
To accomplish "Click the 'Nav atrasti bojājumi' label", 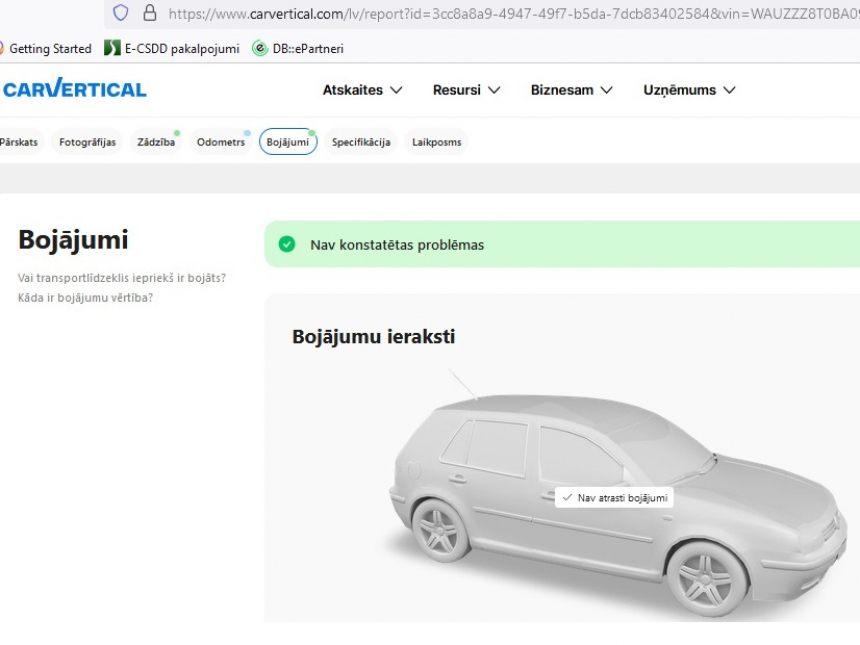I will 614,497.
